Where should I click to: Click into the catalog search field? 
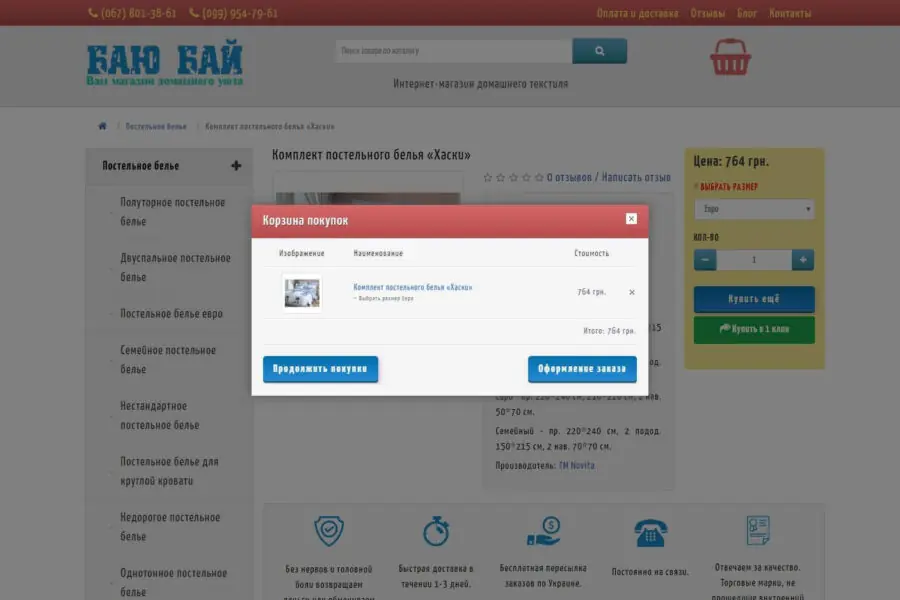pos(453,51)
